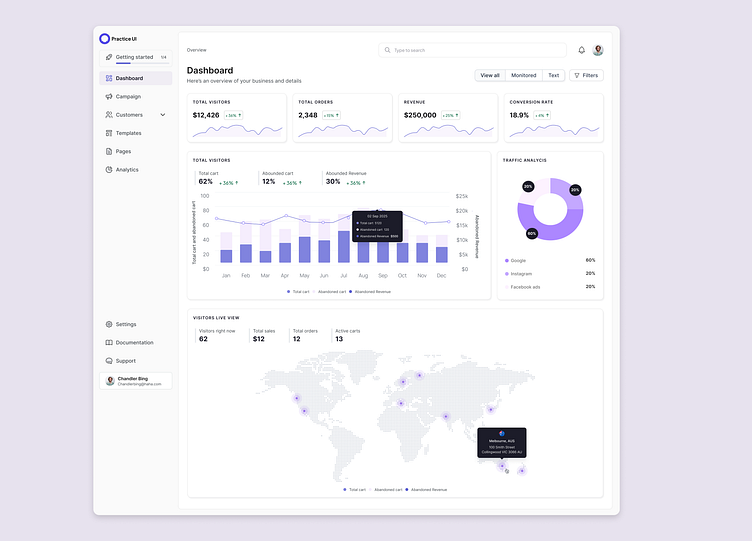Switch to the Text segment
Screen dimensions: 752x541
pyautogui.click(x=553, y=75)
